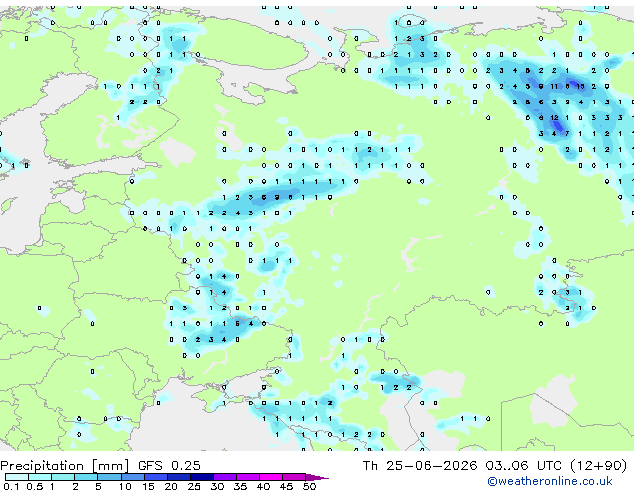The height and width of the screenshot is (490, 634).
Task: Click the '11' precipitation value on the map
Action: tap(554, 86)
